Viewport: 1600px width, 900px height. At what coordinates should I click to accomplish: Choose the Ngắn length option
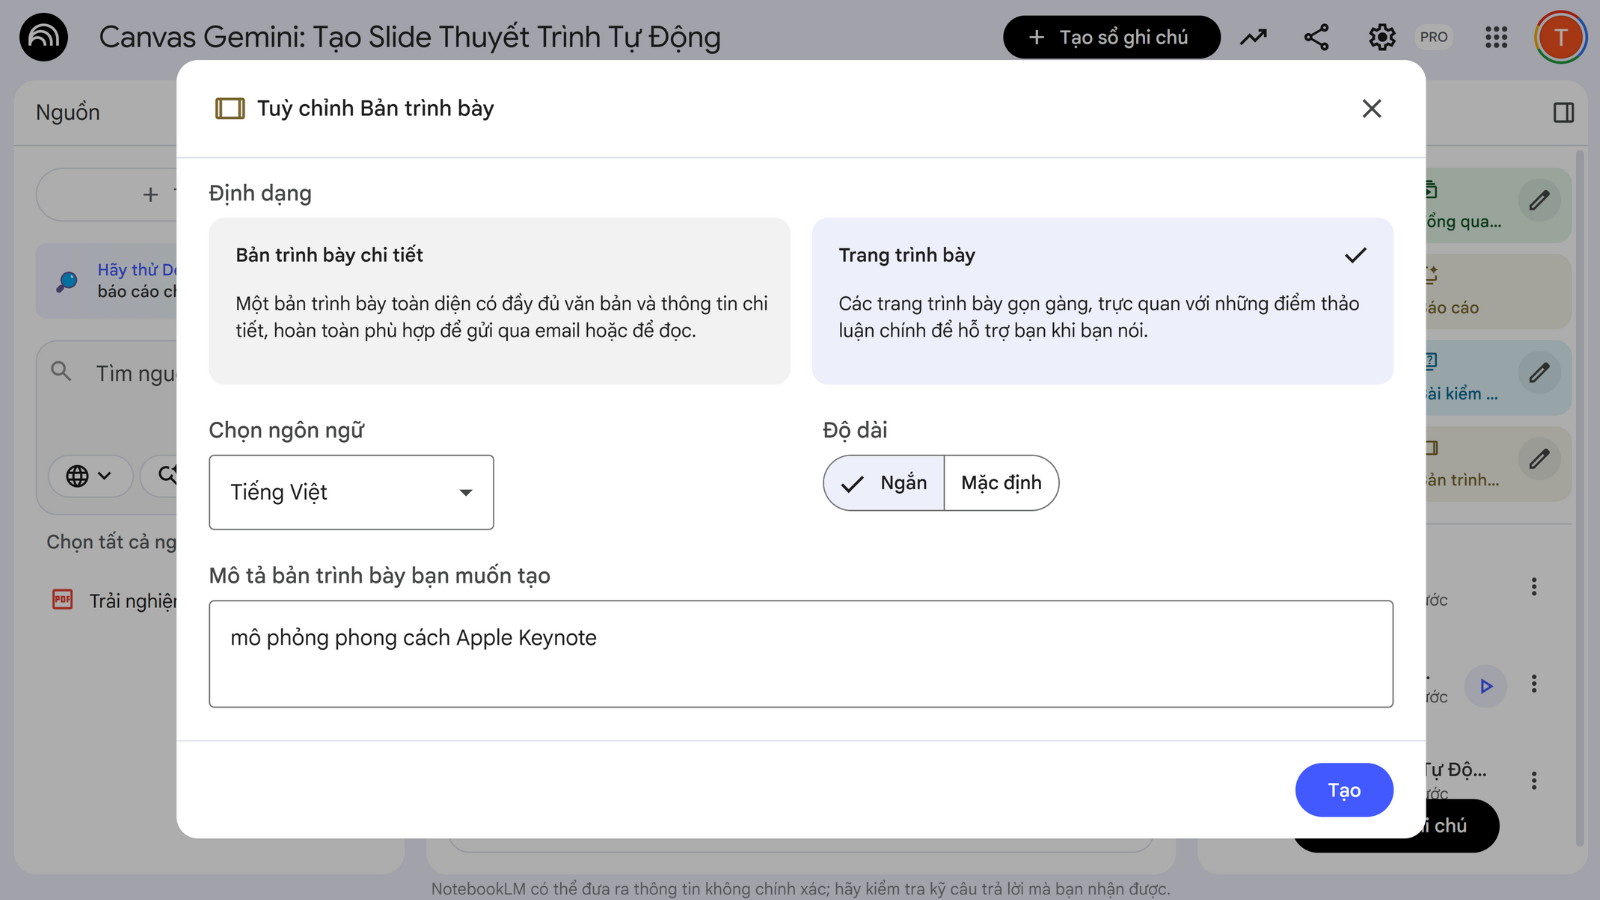tap(885, 483)
